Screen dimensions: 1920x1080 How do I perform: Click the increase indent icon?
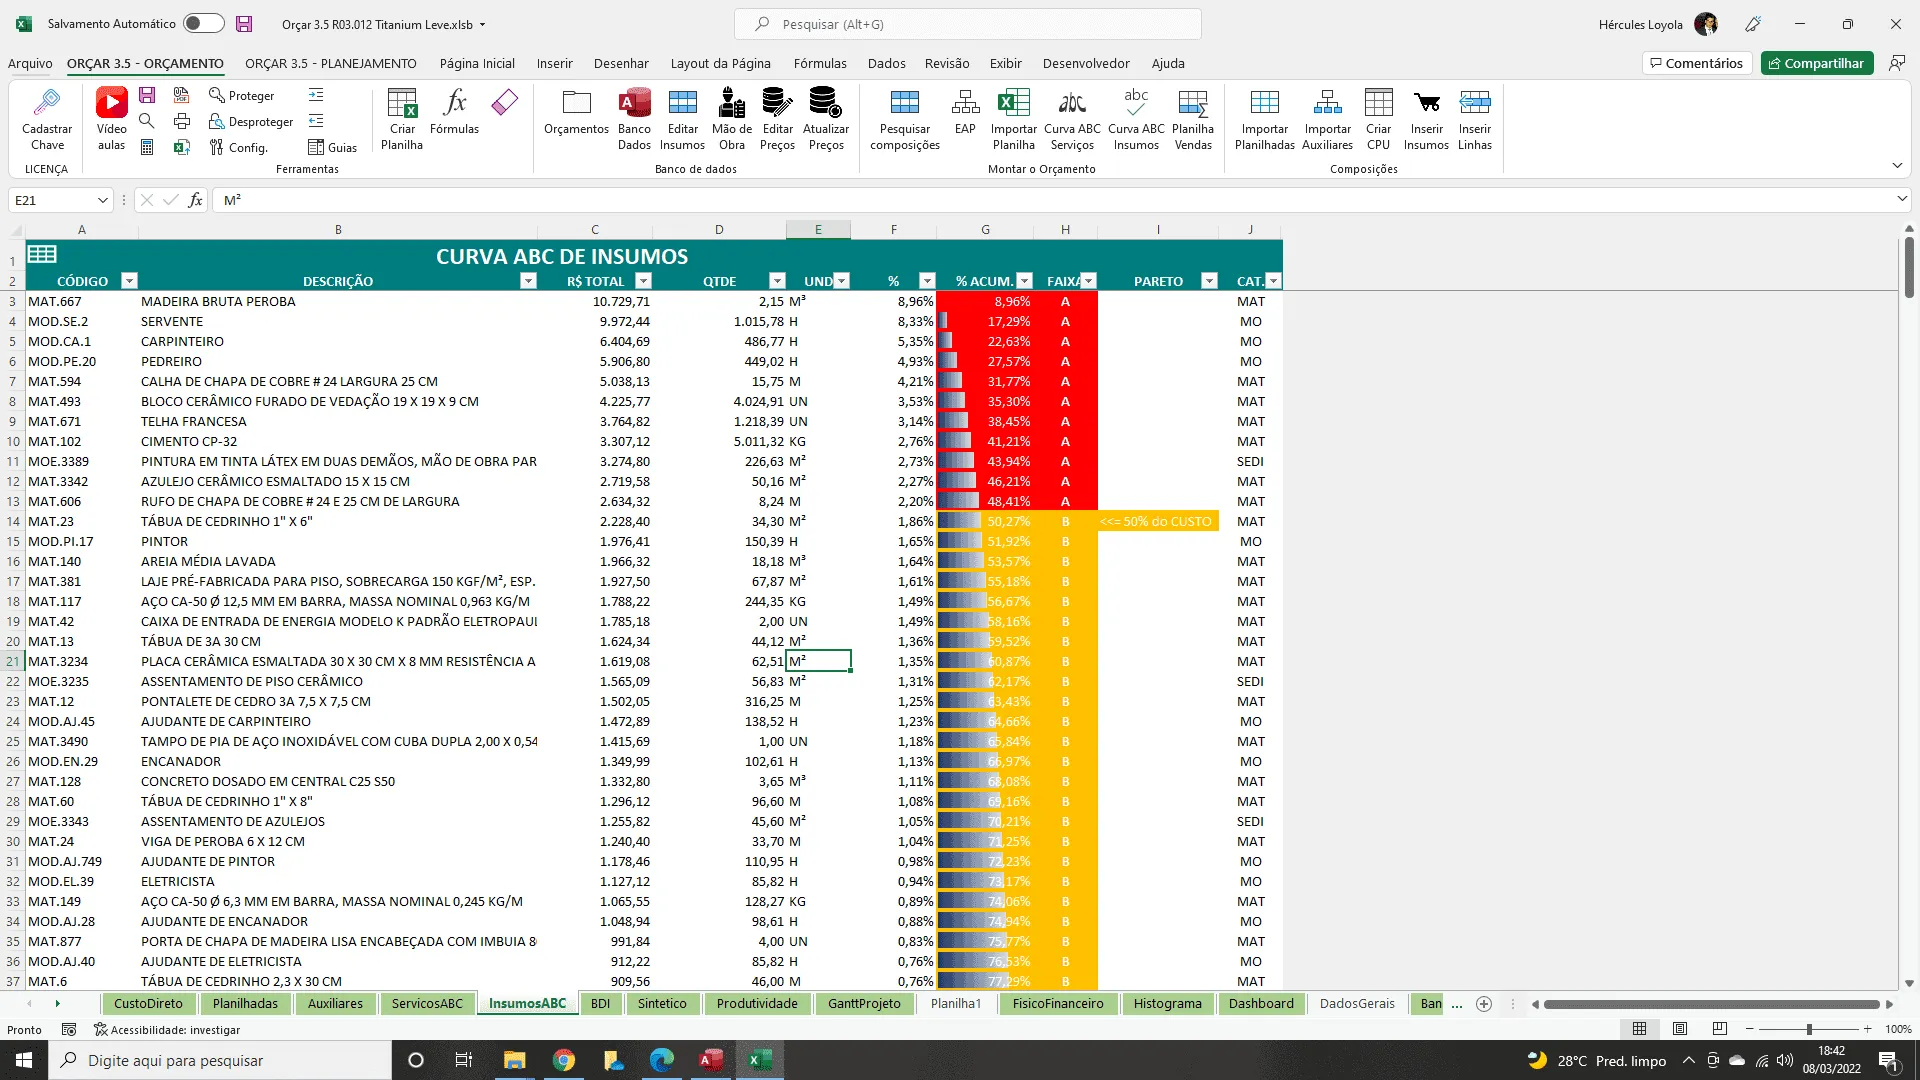click(x=316, y=95)
